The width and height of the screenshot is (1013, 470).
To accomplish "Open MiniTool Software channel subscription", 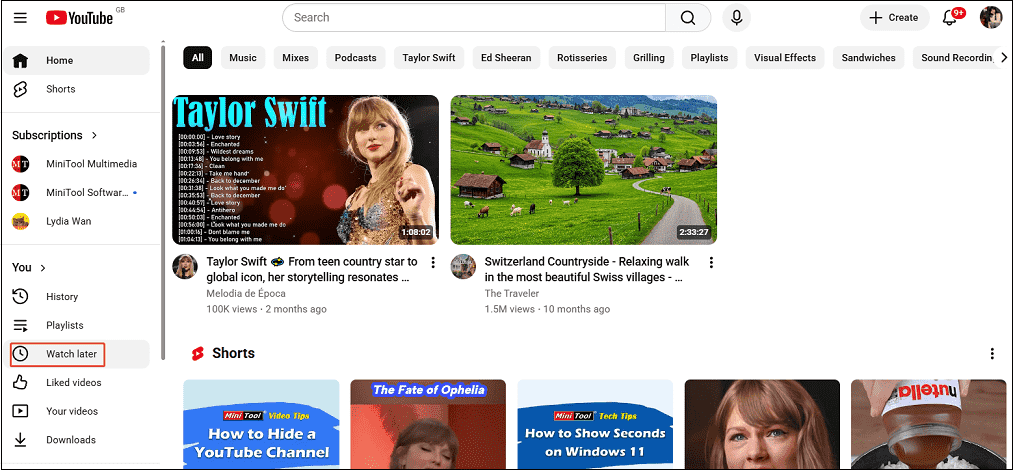I will pos(76,192).
